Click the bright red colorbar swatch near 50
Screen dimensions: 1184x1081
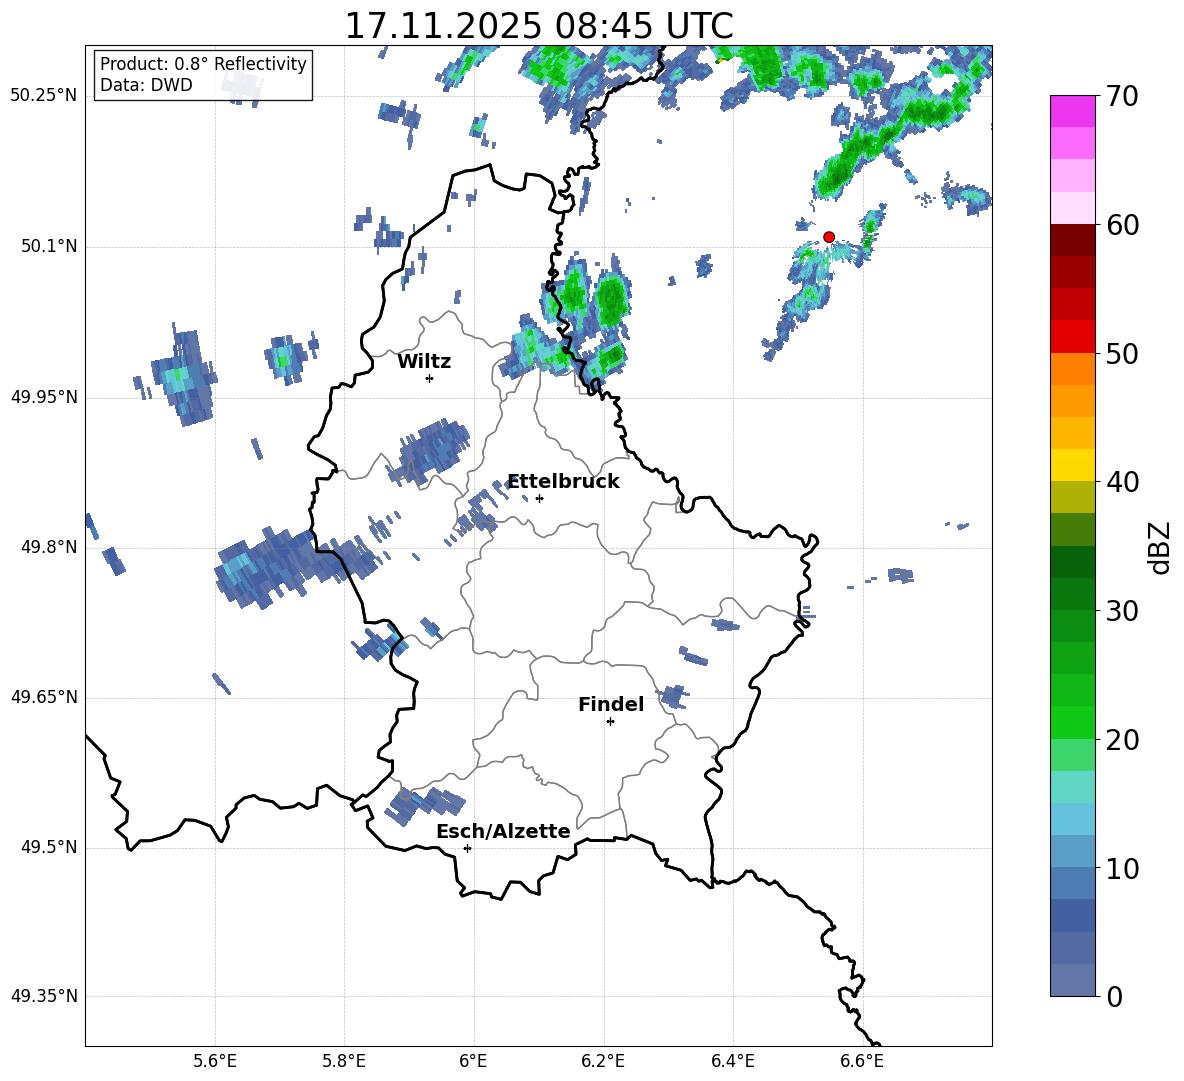pyautogui.click(x=1073, y=337)
